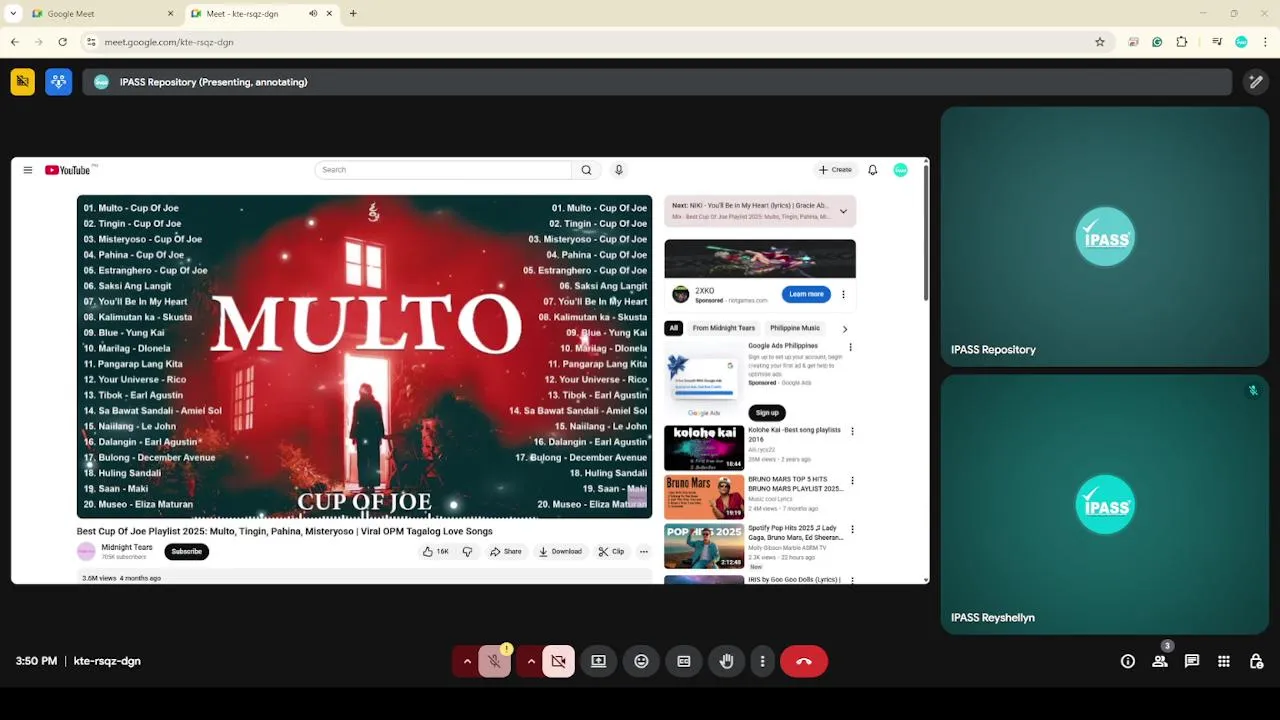Image resolution: width=1280 pixels, height=720 pixels.
Task: Open the Activities grid icon
Action: 1224,661
